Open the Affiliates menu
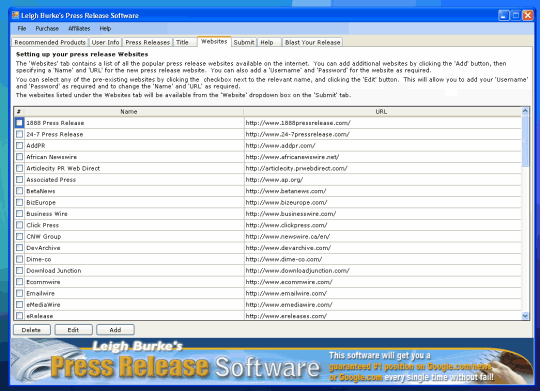The image size is (540, 391). [79, 29]
